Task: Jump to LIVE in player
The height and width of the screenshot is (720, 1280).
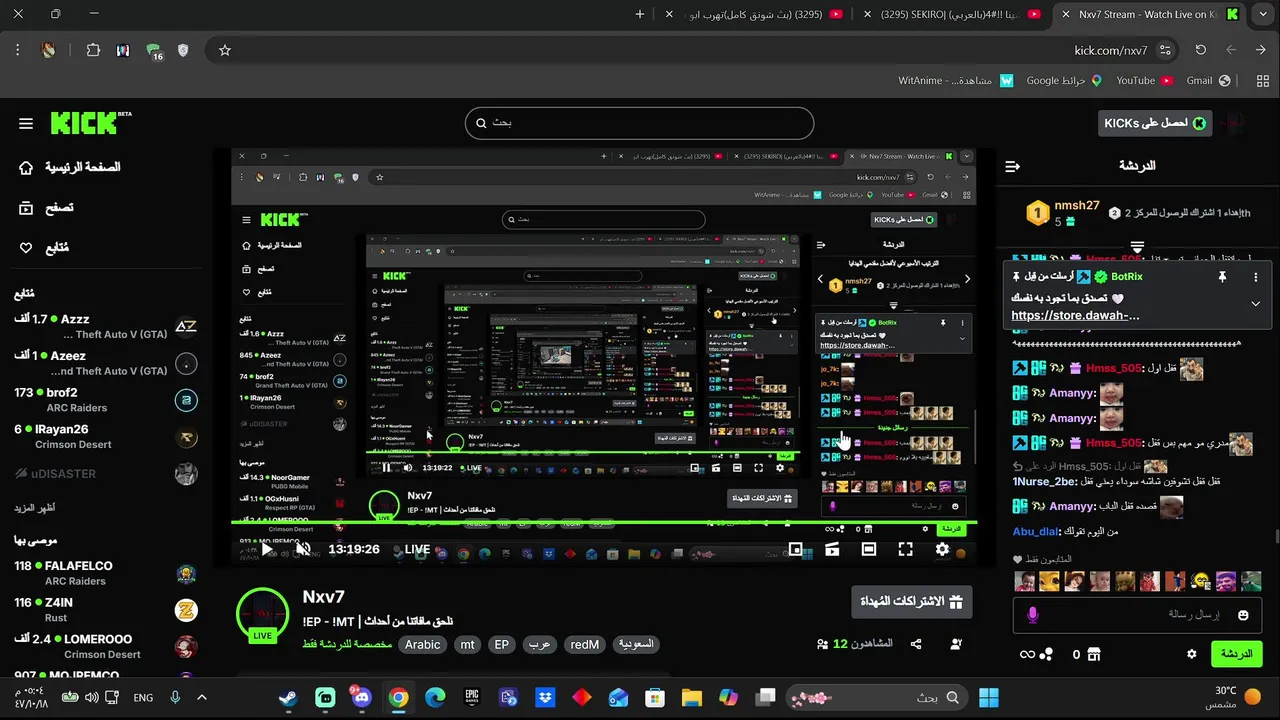Action: [417, 549]
